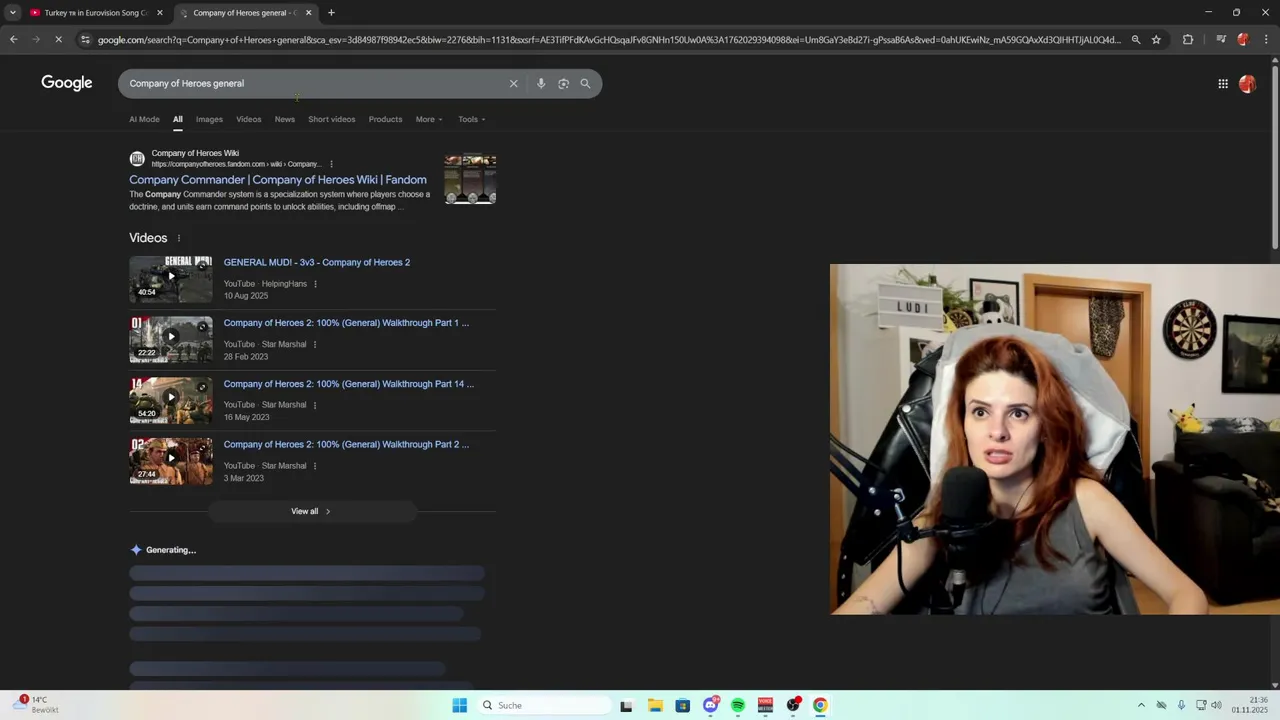Open the Google apps grid
Image resolution: width=1280 pixels, height=720 pixels.
pyautogui.click(x=1223, y=84)
